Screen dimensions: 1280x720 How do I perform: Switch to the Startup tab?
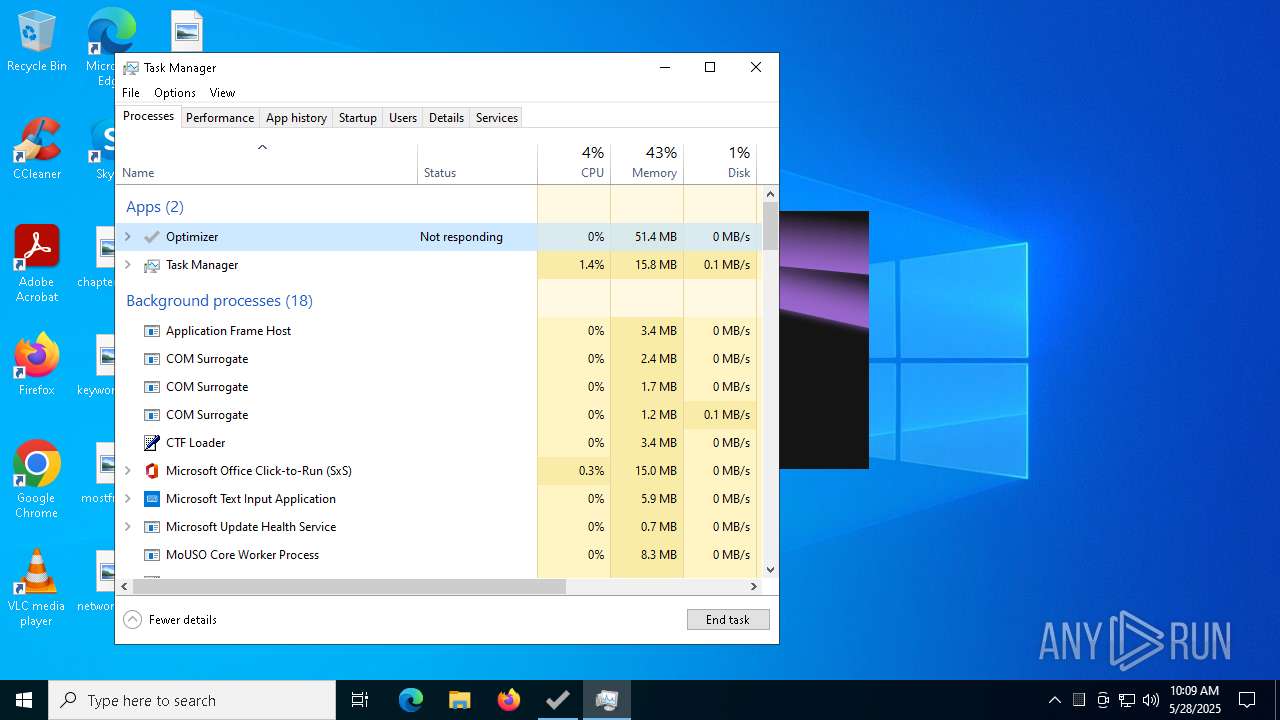(x=357, y=118)
